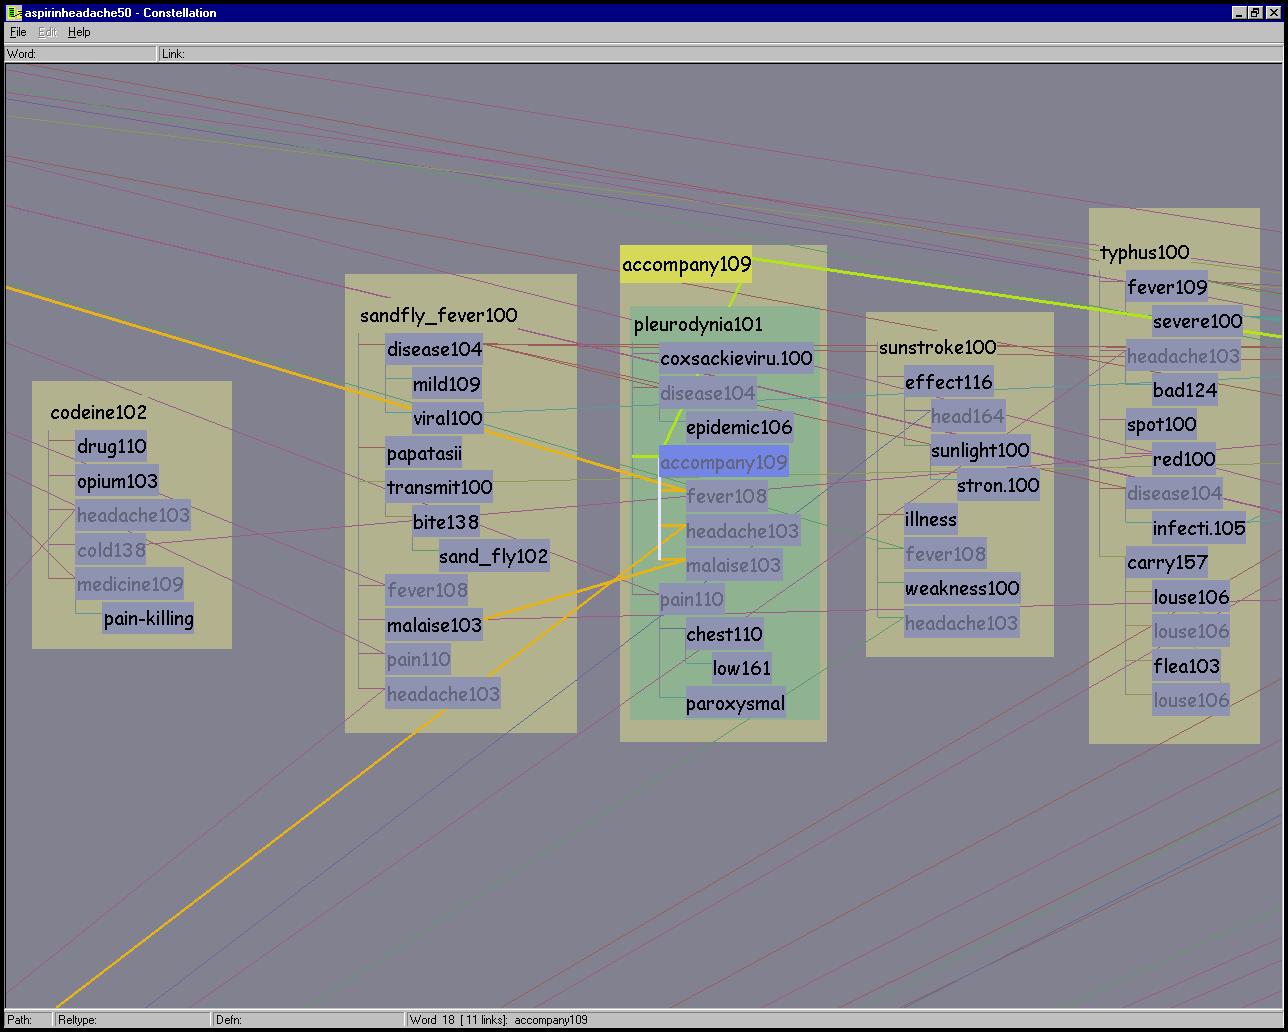This screenshot has height=1032, width=1288.
Task: Select opium103 in the codeine box
Action: pyautogui.click(x=117, y=481)
